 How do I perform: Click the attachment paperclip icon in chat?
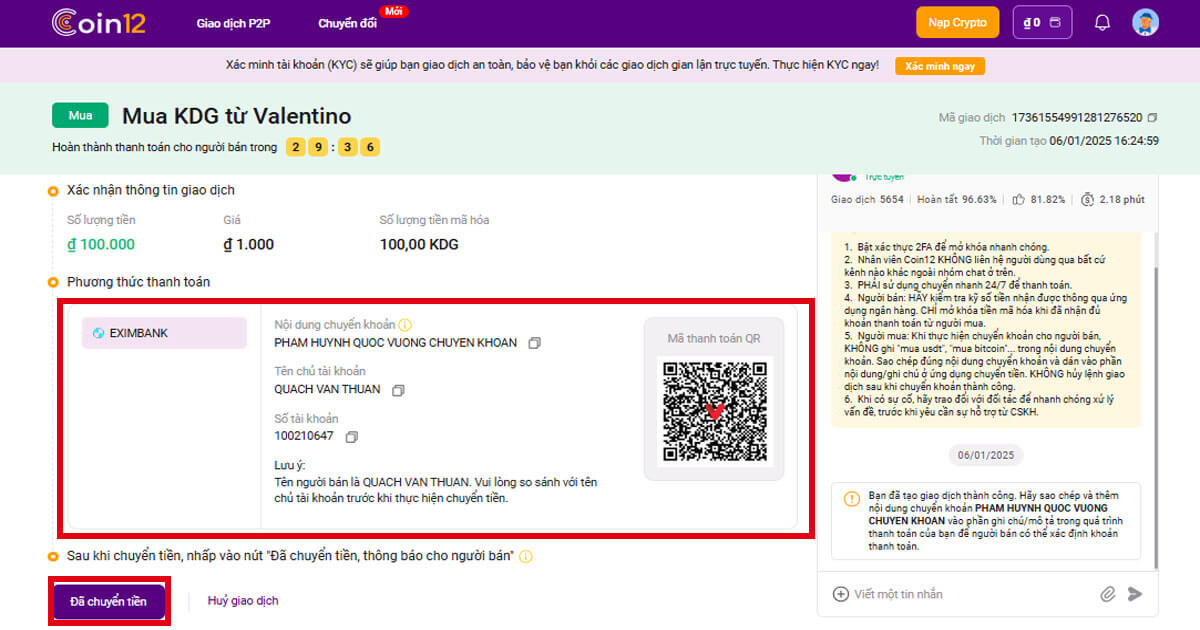coord(1107,594)
